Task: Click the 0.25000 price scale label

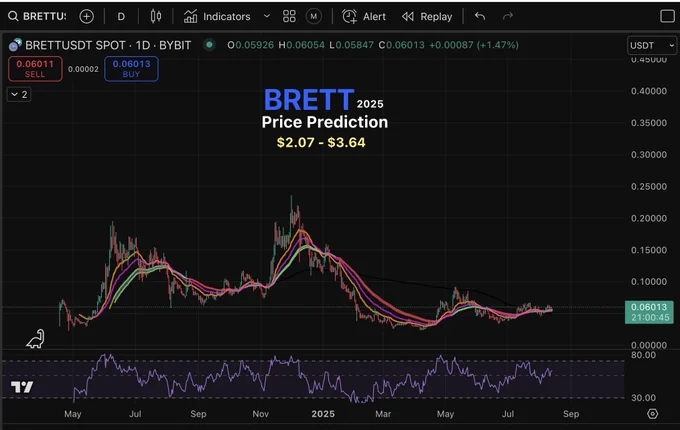Action: 649,186
